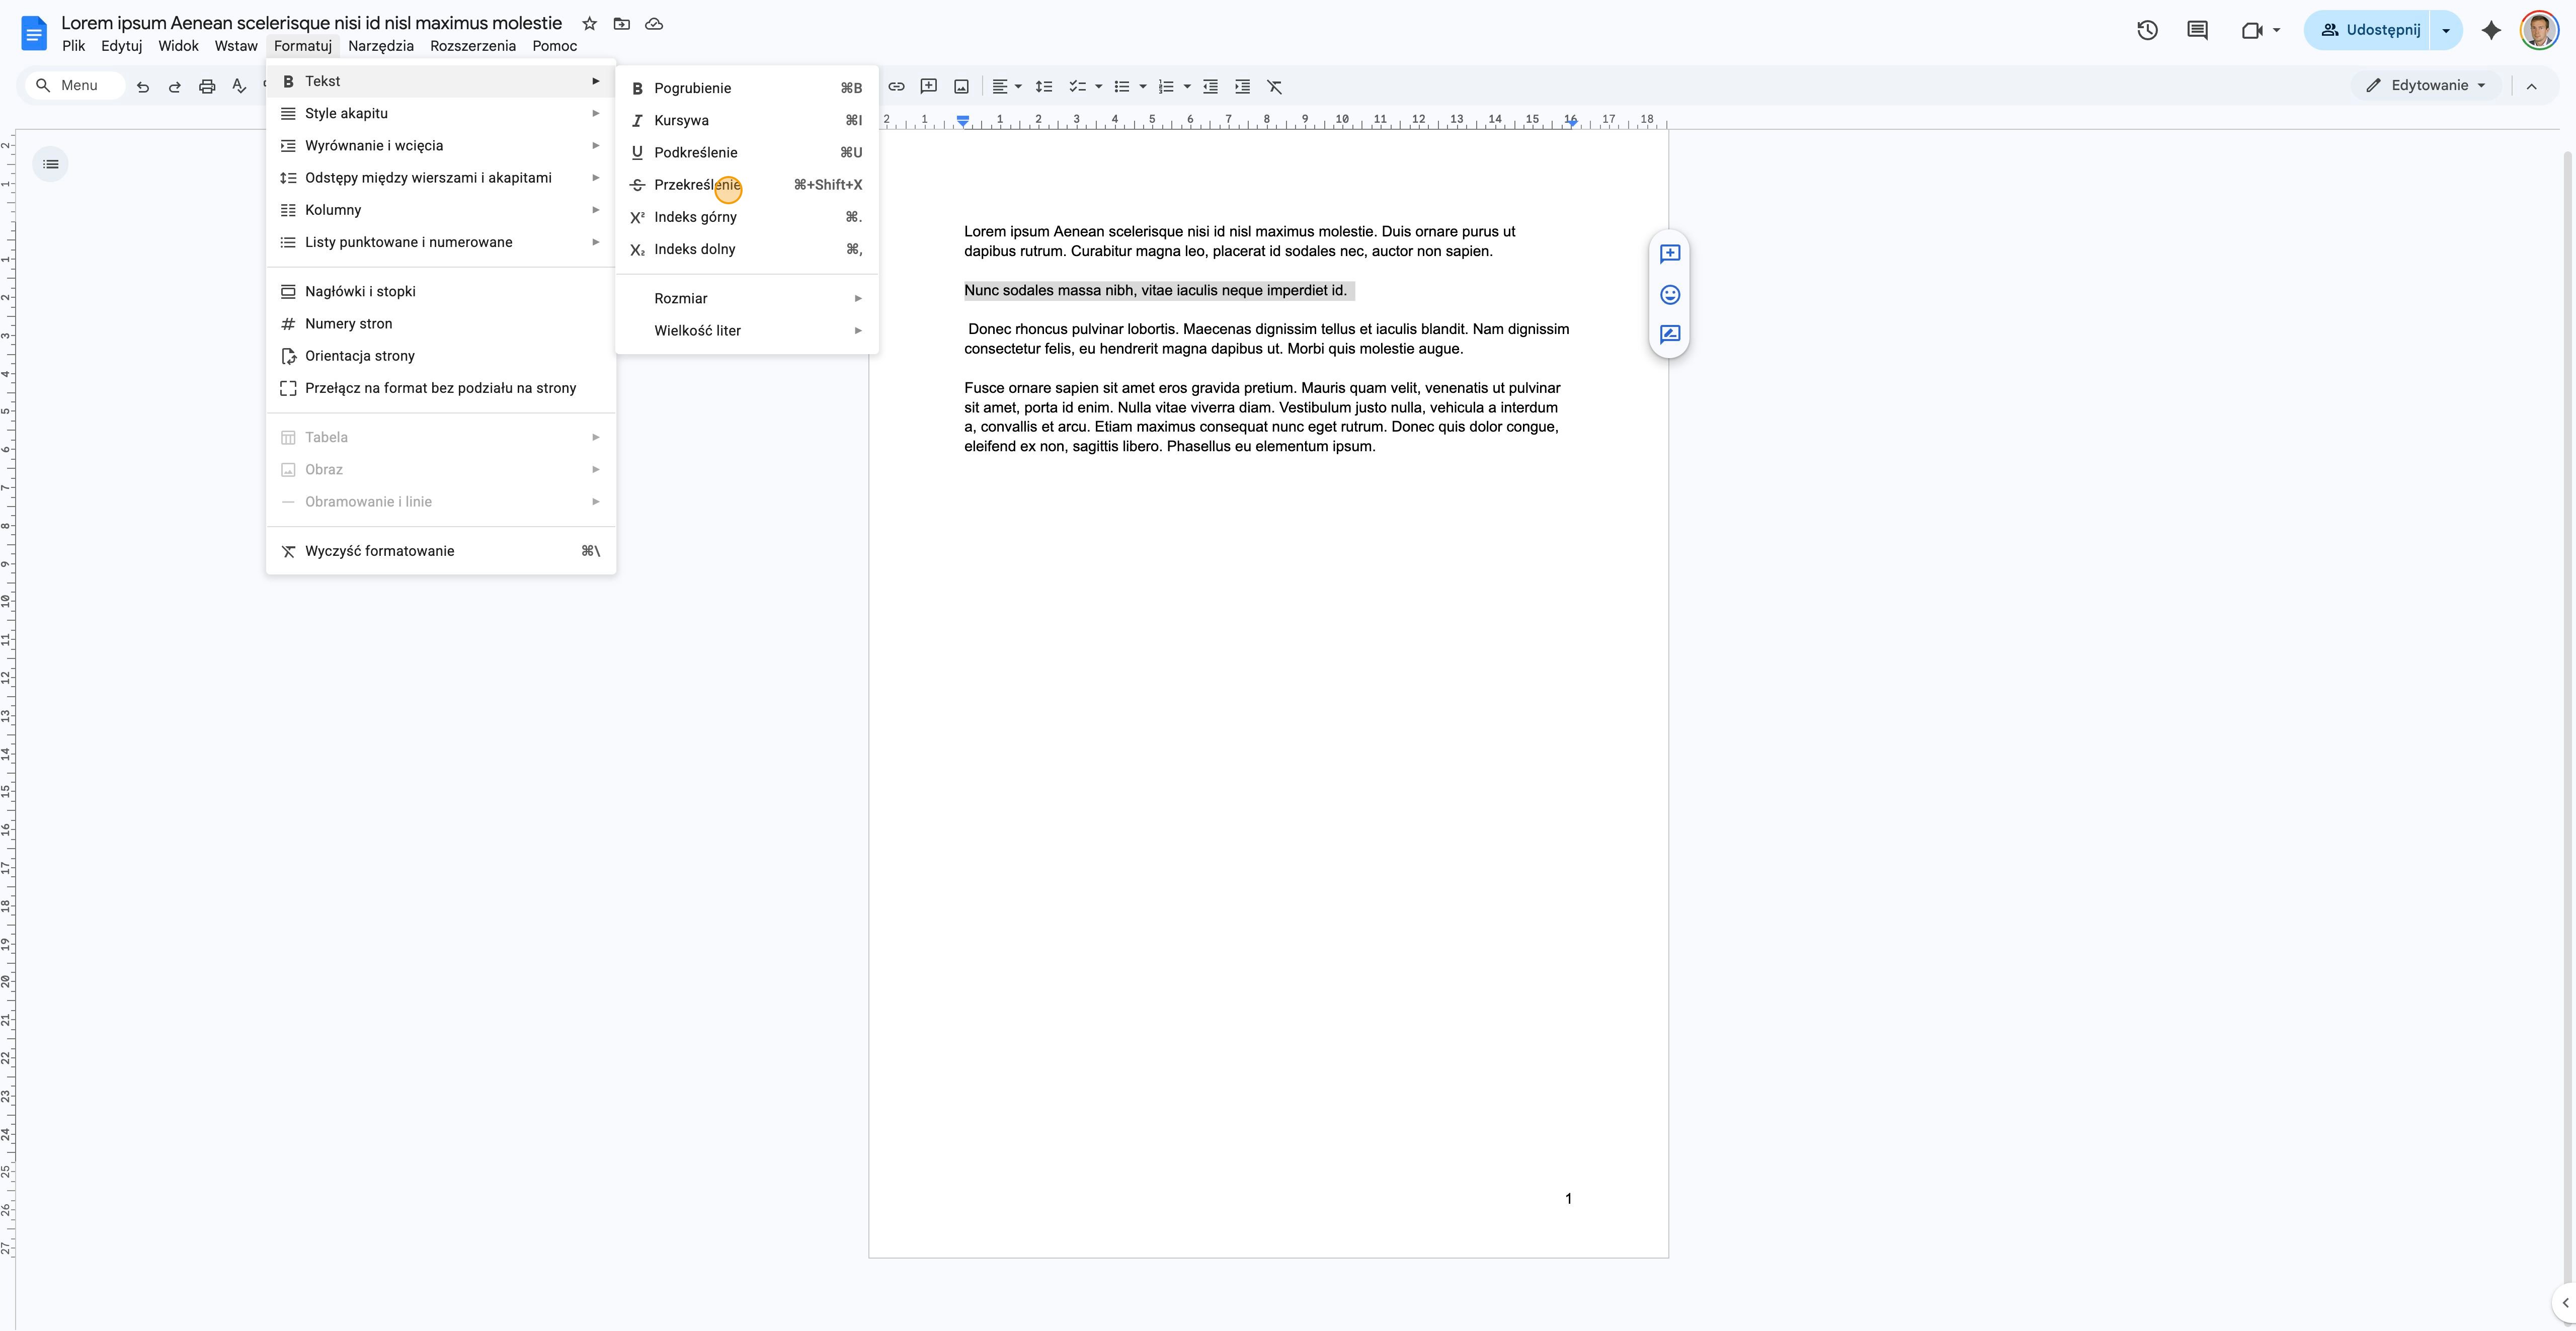Click the undo arrow in the toolbar
Image resolution: width=2576 pixels, height=1331 pixels.
tap(143, 87)
